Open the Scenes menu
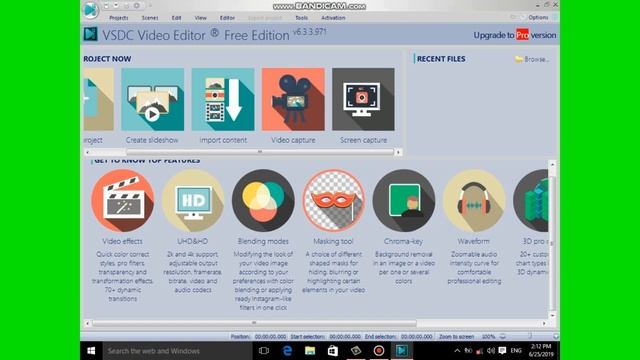The image size is (640, 360). pyautogui.click(x=150, y=18)
